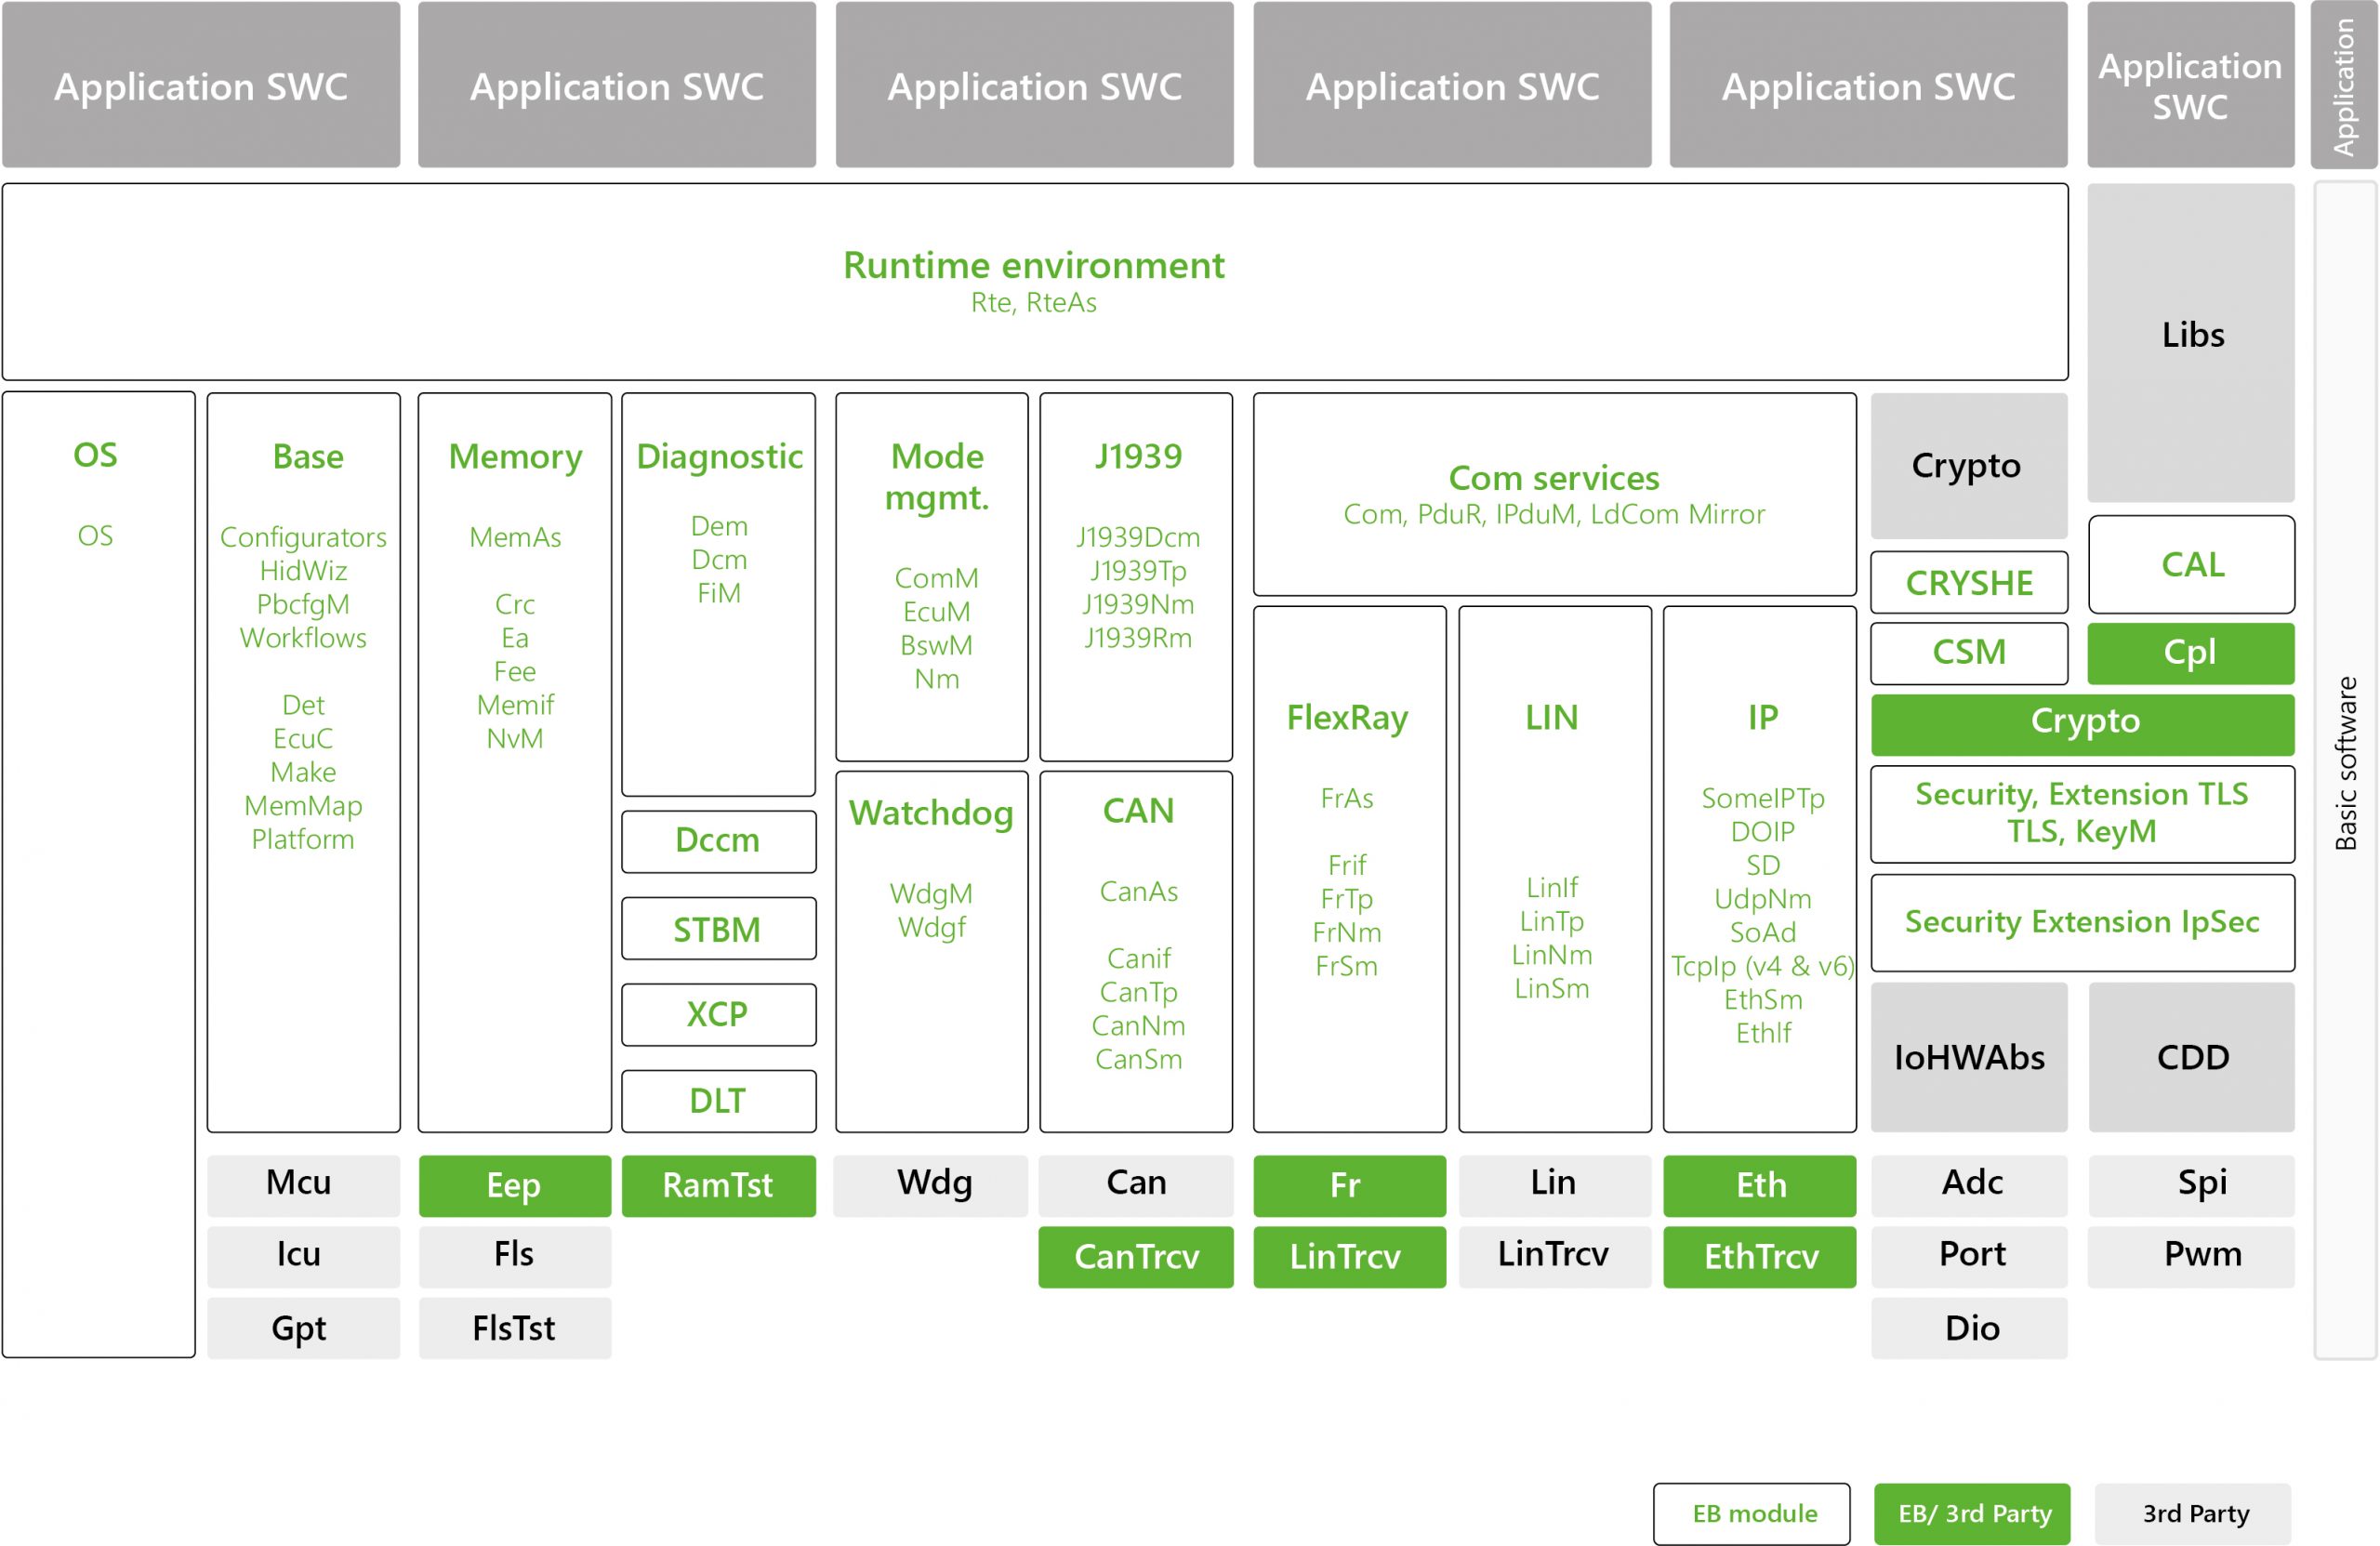The width and height of the screenshot is (2380, 1546).
Task: Select the Wdg driver block
Action: (931, 1185)
